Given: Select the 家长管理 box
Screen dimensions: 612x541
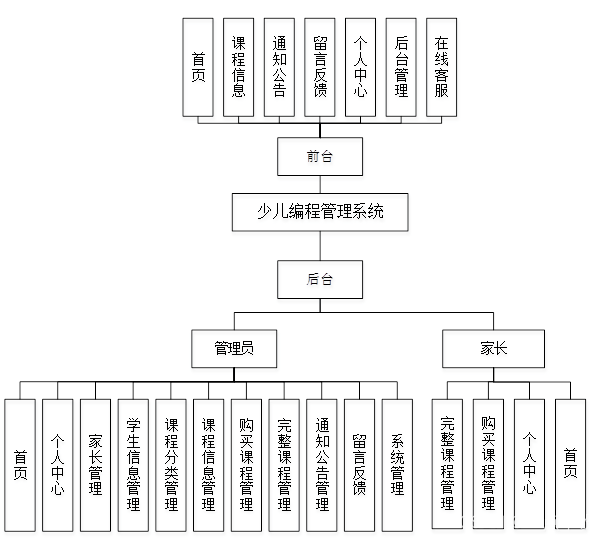Looking at the screenshot, I should 95,465.
